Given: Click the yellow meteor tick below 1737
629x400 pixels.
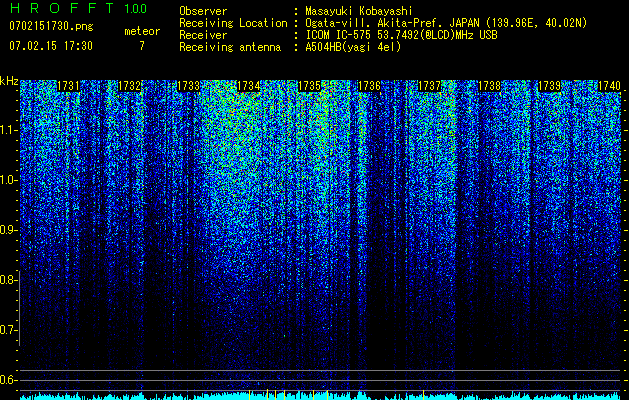Looking at the screenshot, I should click(423, 395).
